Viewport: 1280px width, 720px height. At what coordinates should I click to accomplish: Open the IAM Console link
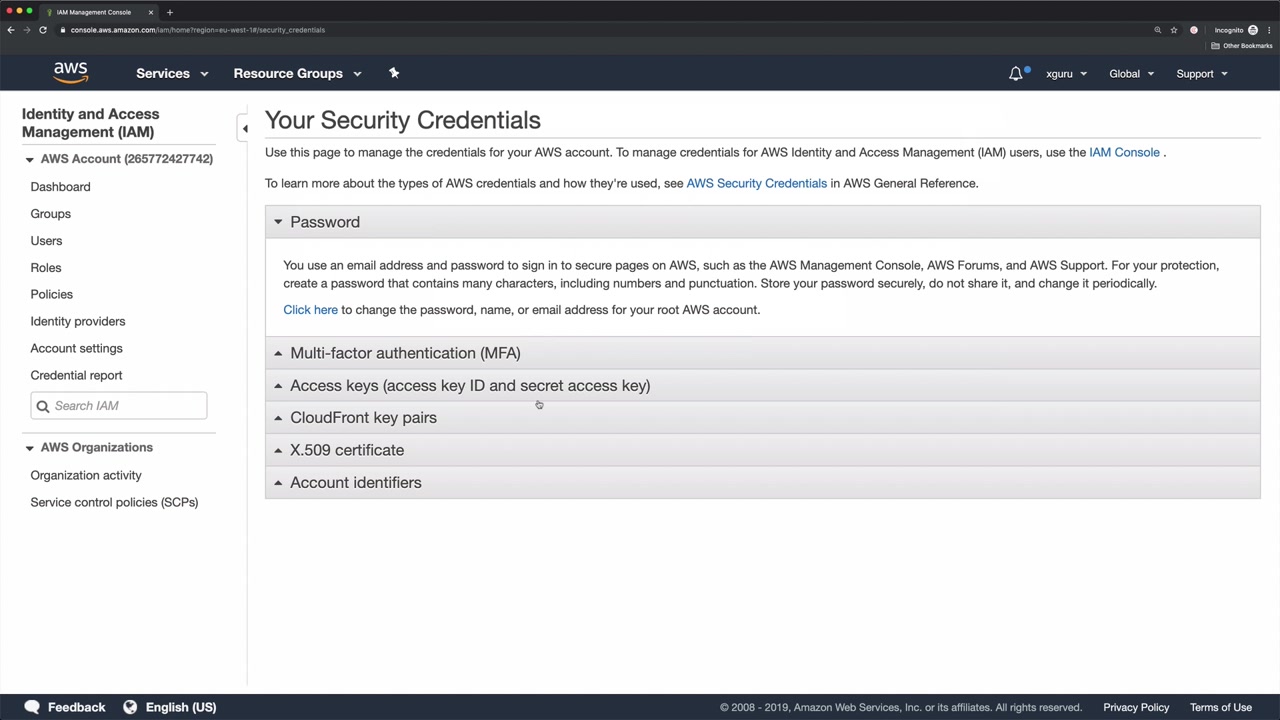tap(1124, 152)
